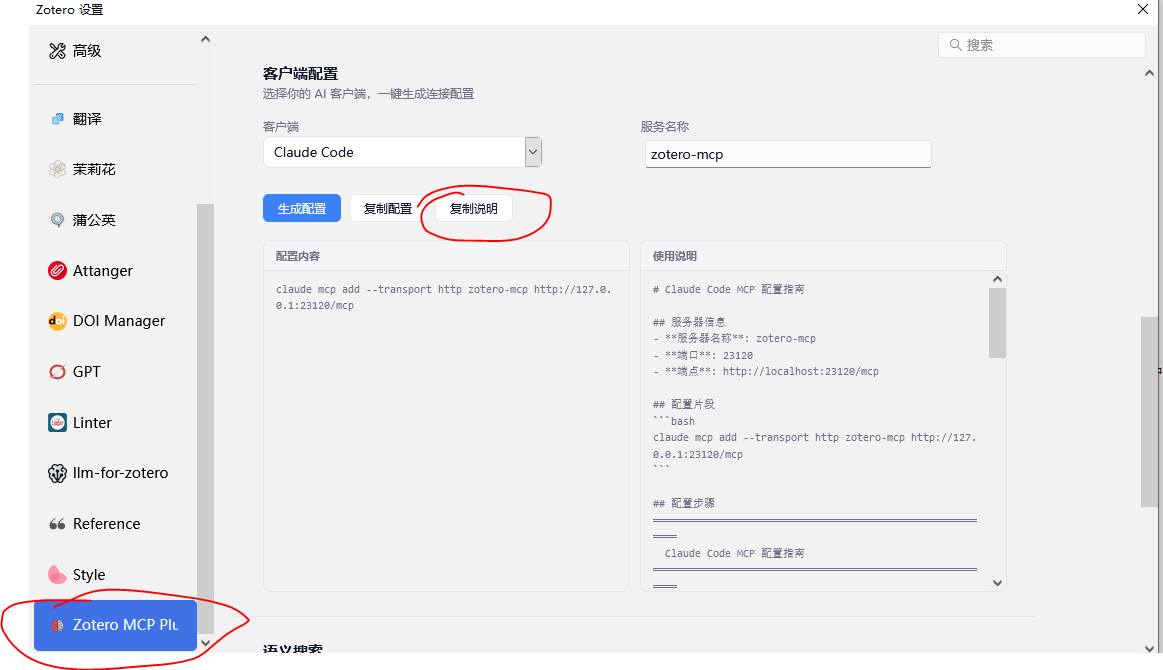Click the '## 配置步骤' heading line
This screenshot has width=1163, height=670.
click(684, 503)
